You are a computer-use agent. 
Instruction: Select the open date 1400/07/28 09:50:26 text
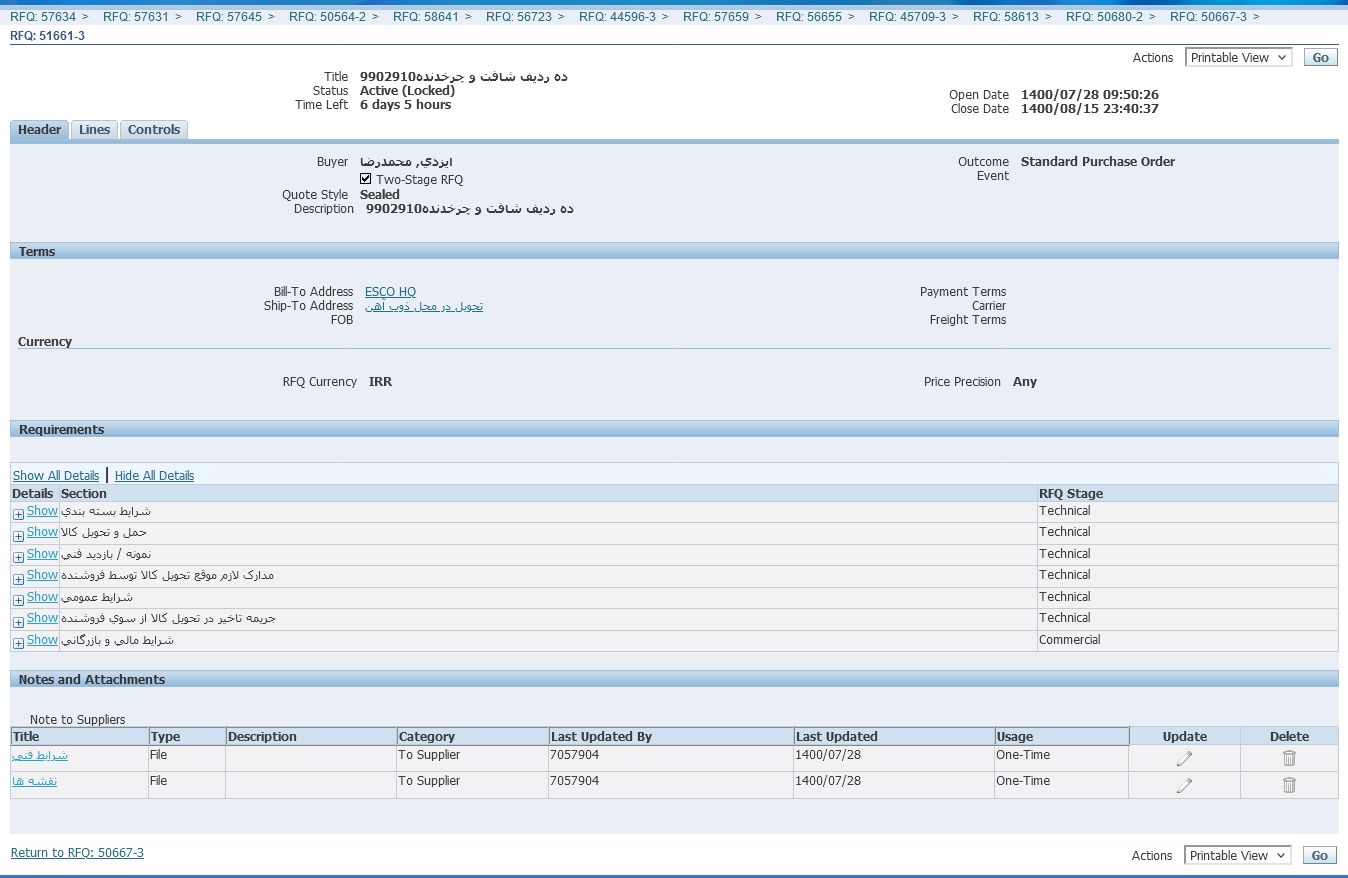click(x=1090, y=95)
